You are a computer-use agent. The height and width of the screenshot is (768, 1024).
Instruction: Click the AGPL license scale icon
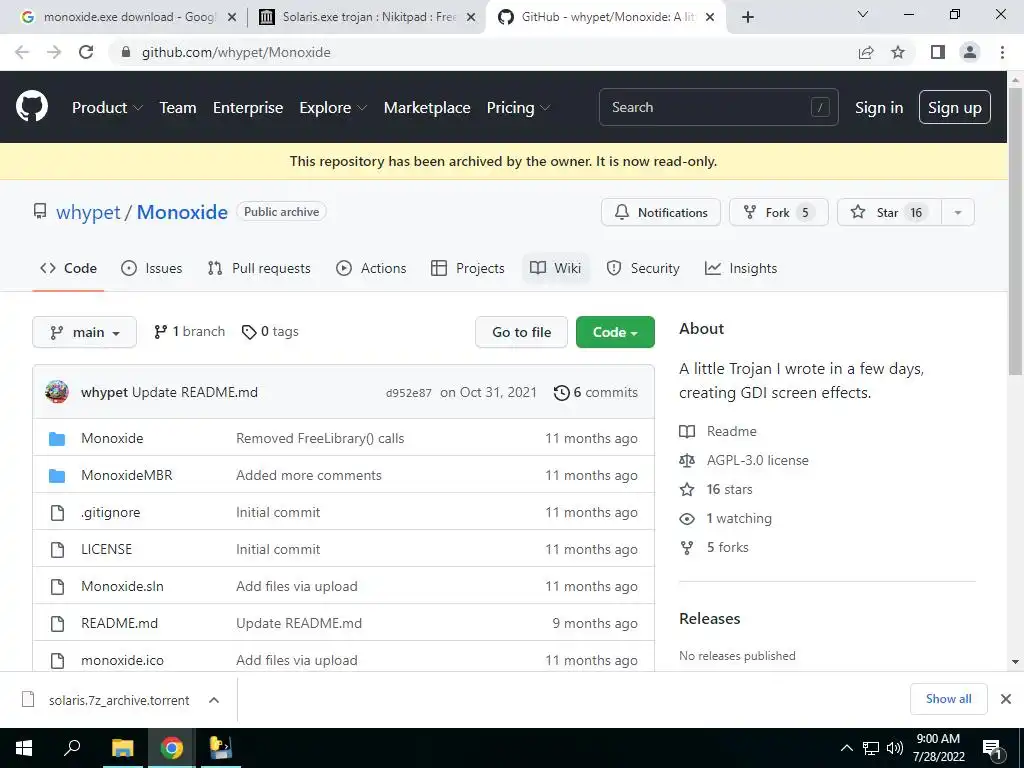(x=687, y=460)
